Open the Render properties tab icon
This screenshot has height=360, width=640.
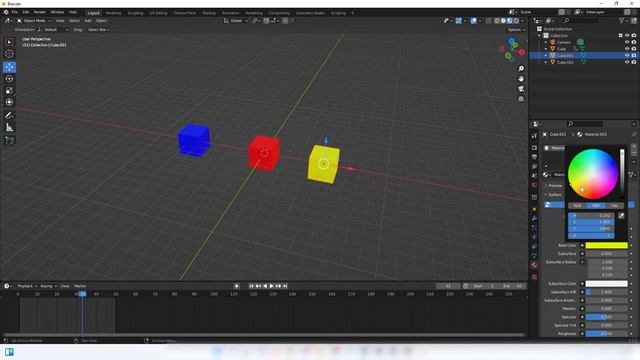[x=534, y=148]
